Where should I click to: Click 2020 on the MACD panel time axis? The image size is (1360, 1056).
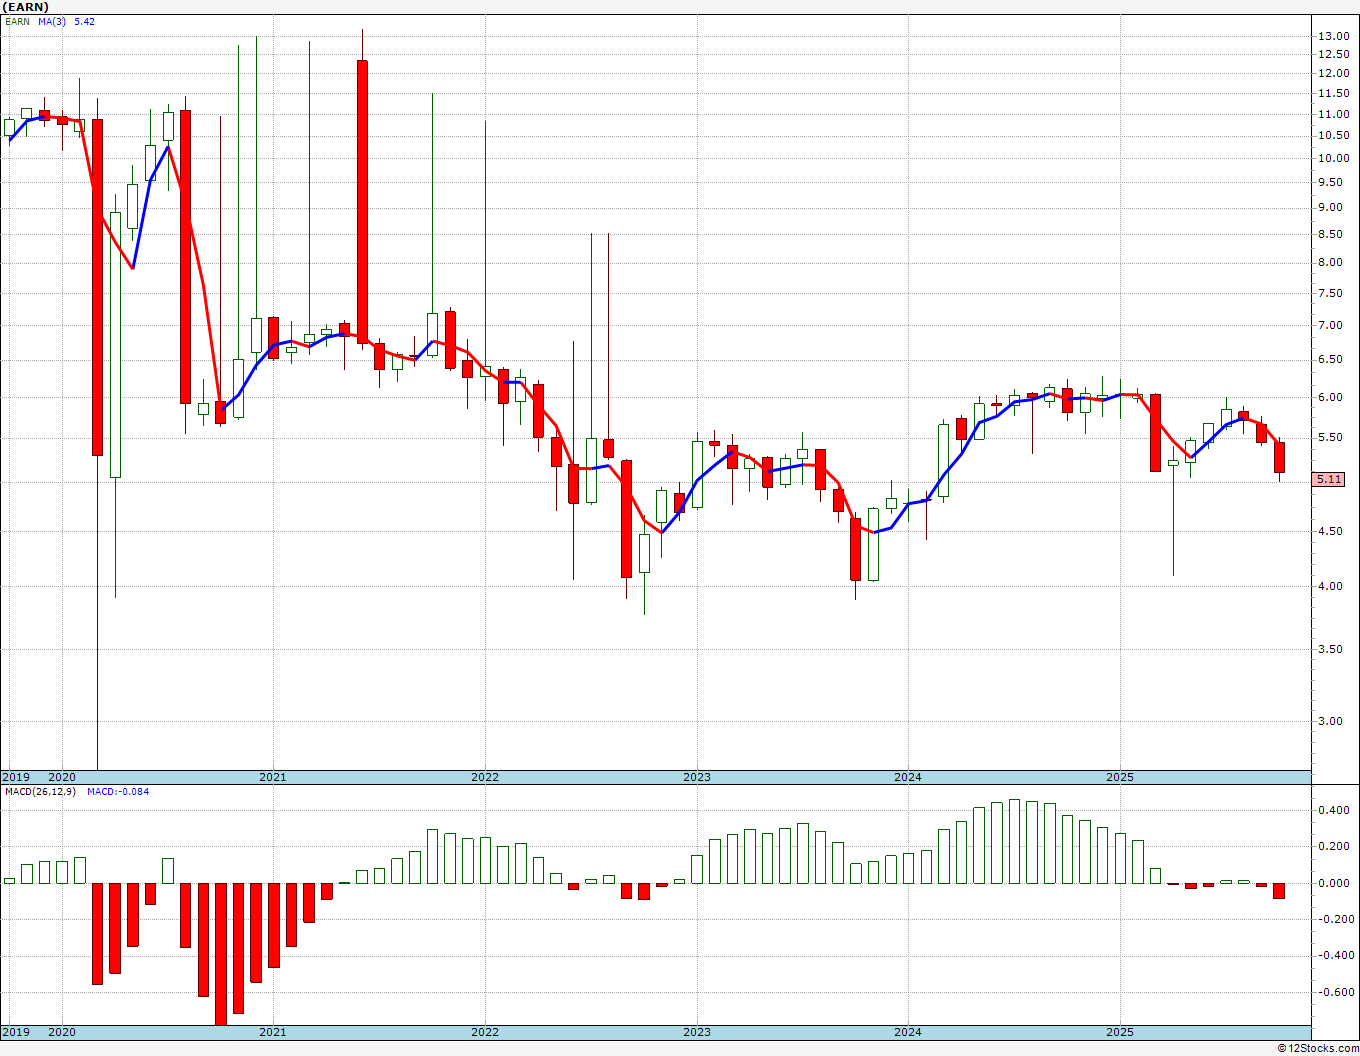(62, 1032)
